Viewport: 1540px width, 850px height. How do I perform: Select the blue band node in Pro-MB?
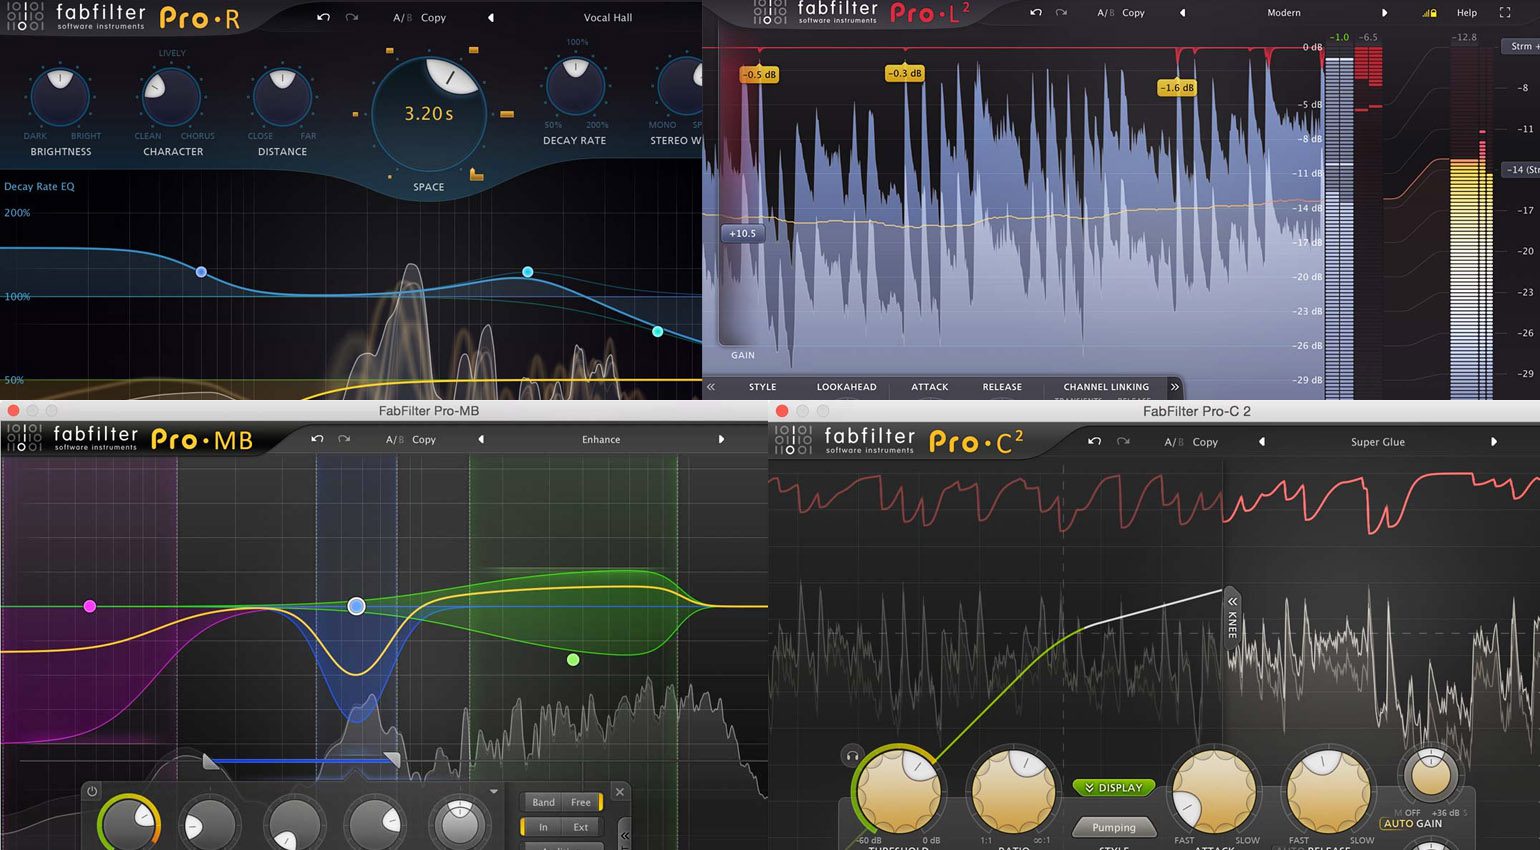click(356, 606)
